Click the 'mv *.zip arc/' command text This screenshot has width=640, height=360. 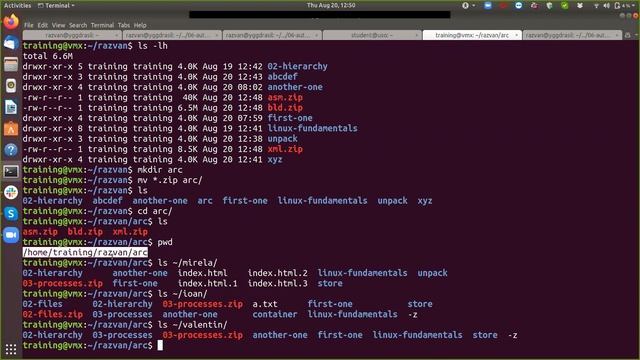tap(170, 180)
